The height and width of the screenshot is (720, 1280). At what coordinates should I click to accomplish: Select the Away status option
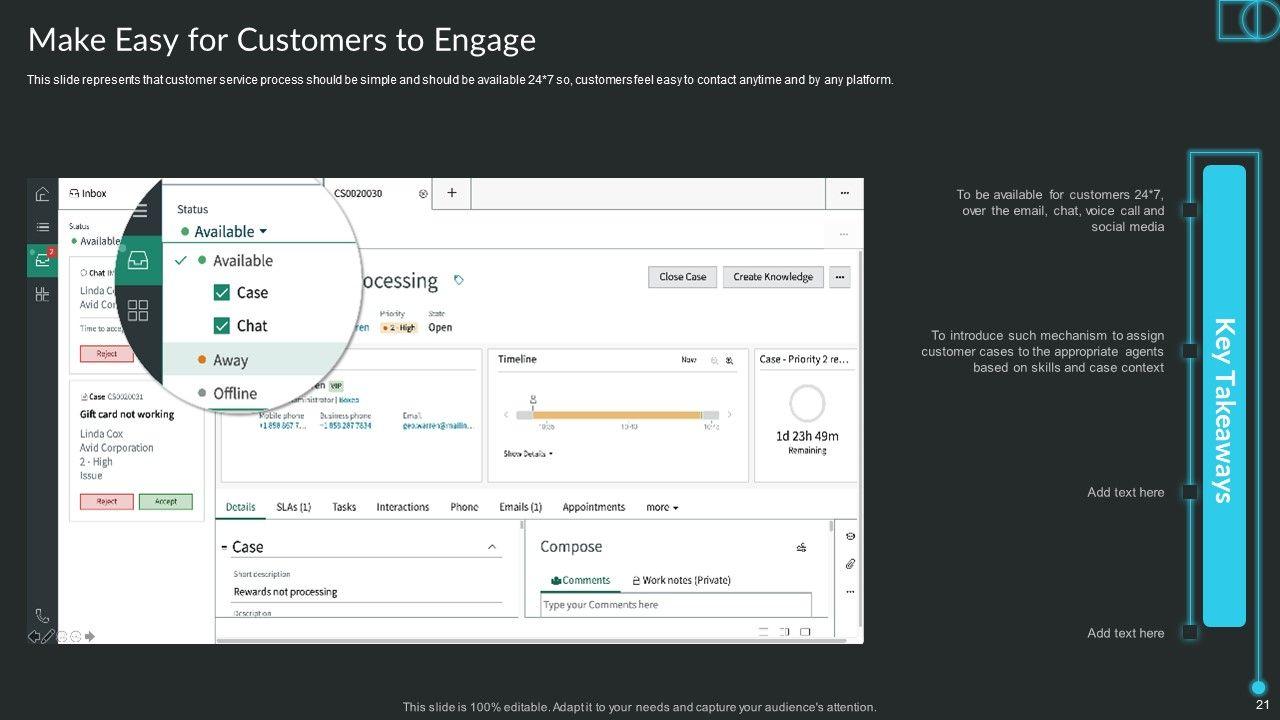click(x=230, y=360)
